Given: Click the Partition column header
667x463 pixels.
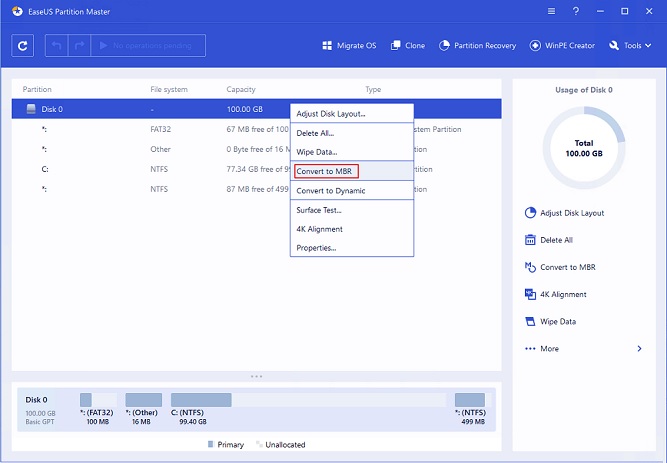Looking at the screenshot, I should tap(37, 89).
